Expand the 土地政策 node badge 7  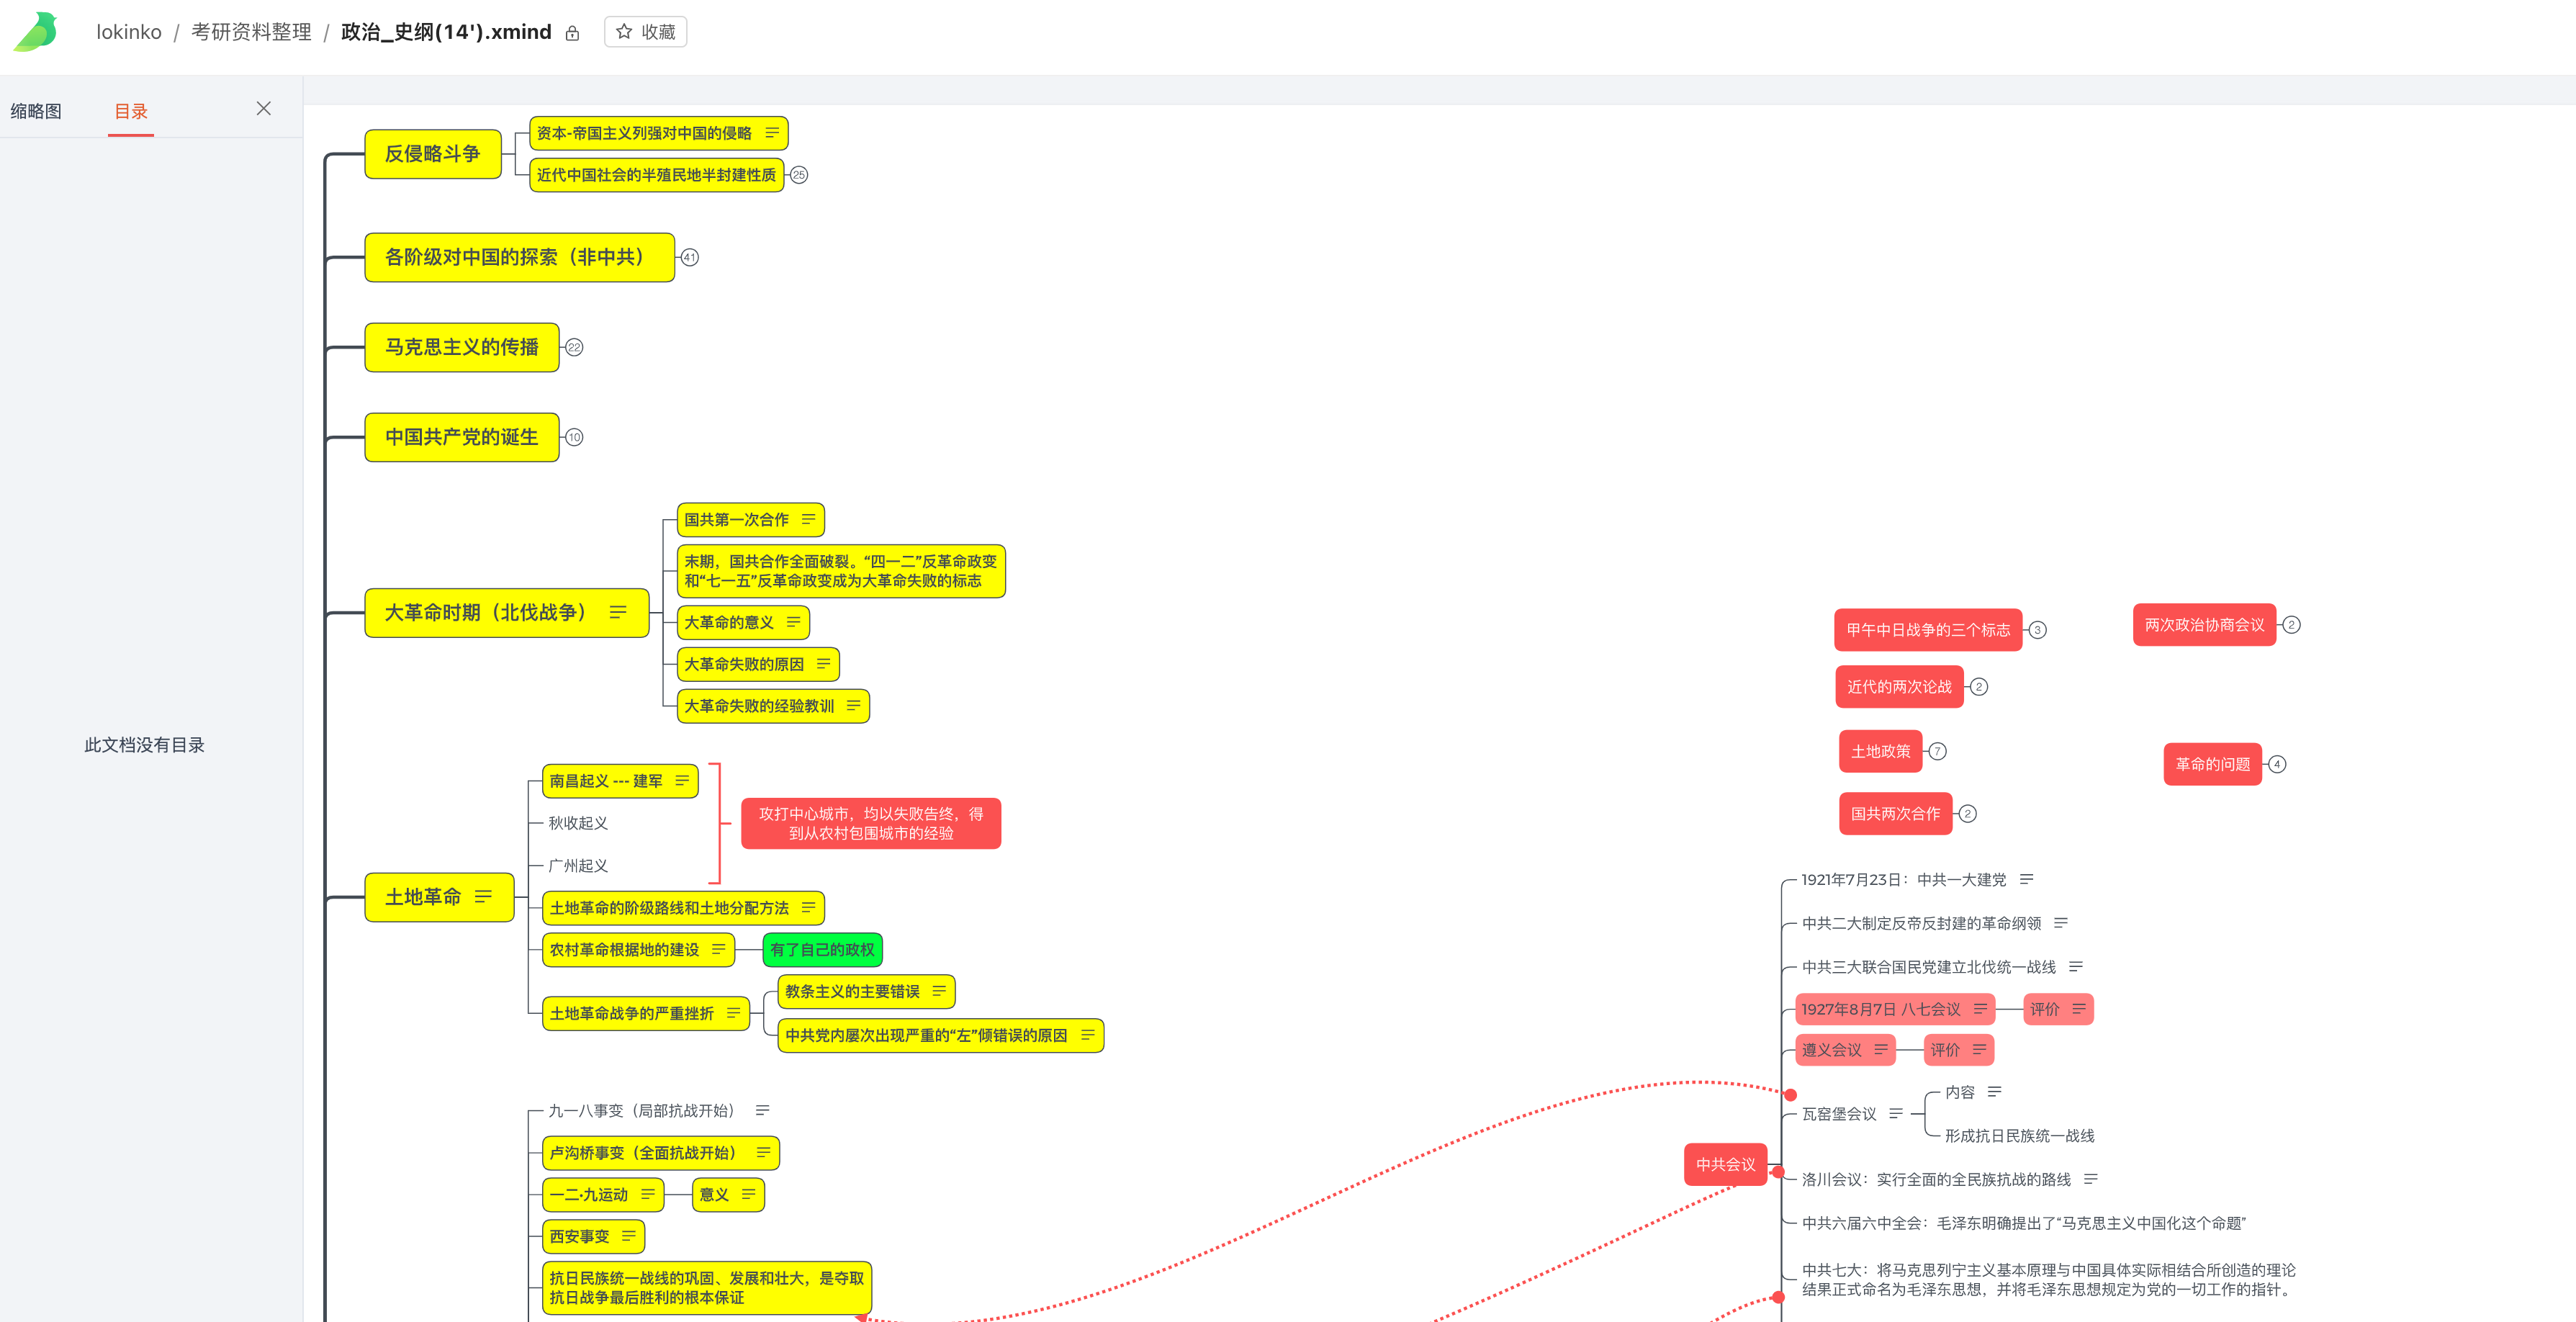coord(1937,751)
